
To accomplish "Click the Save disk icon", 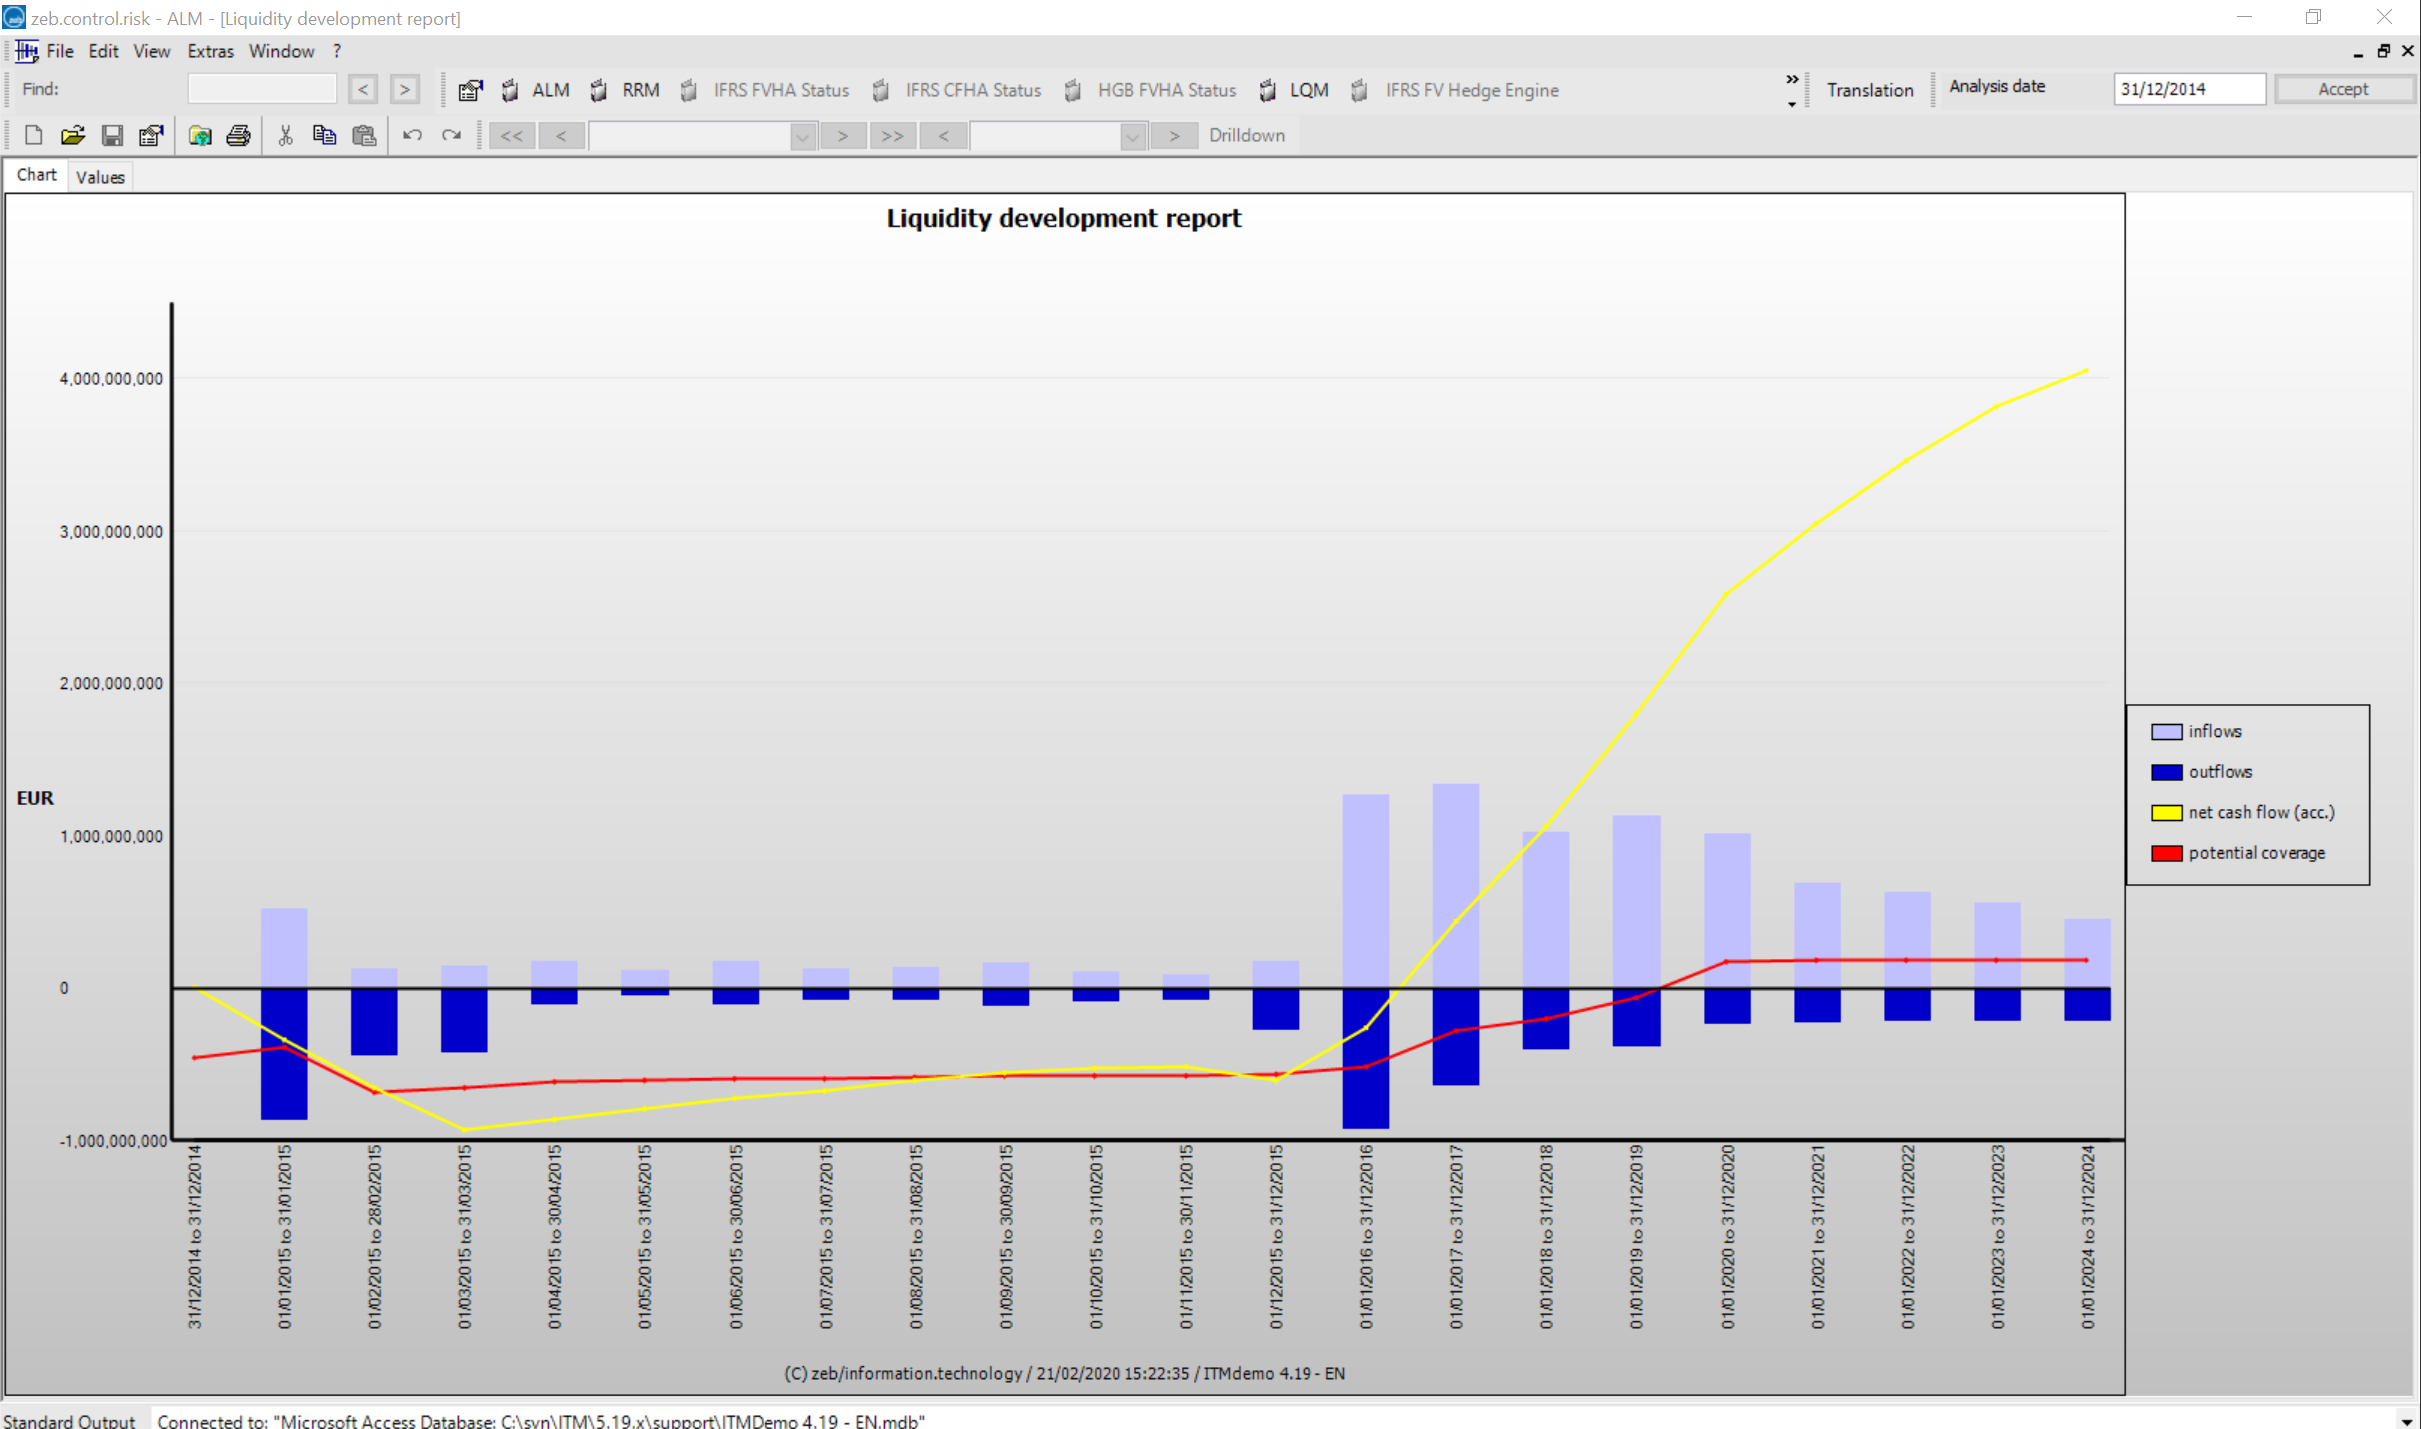I will click(112, 135).
